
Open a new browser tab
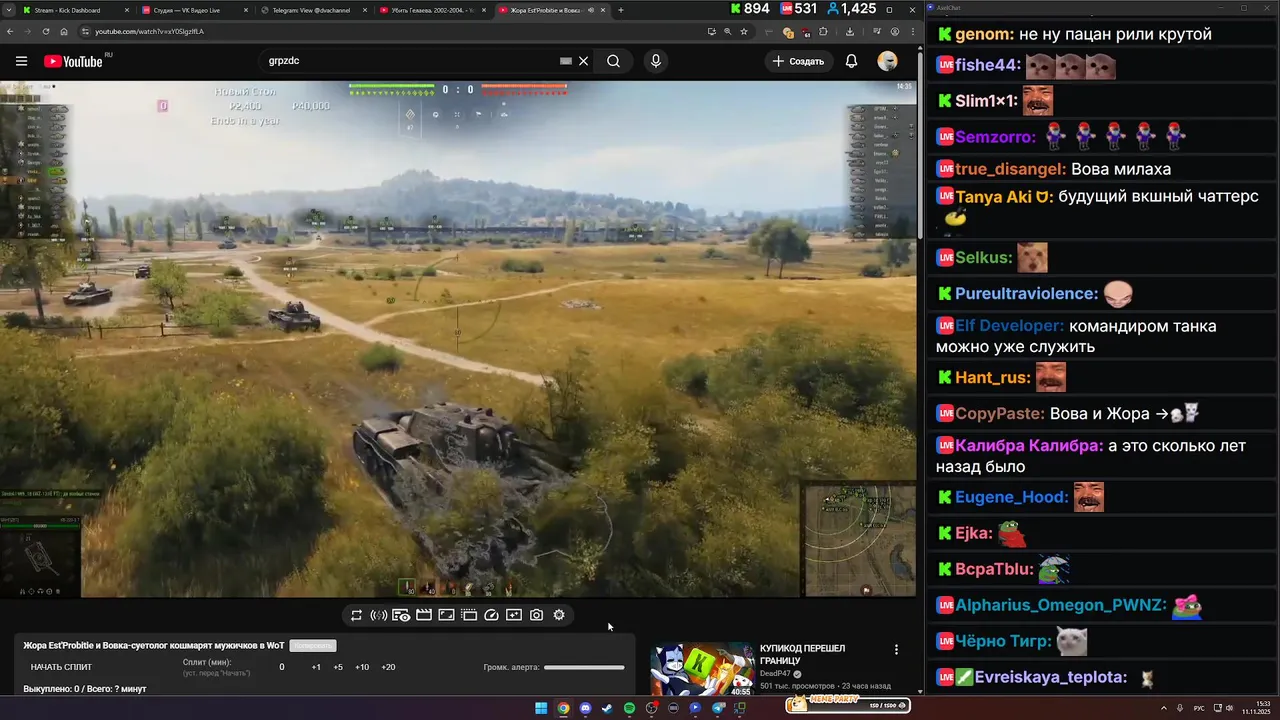[620, 10]
